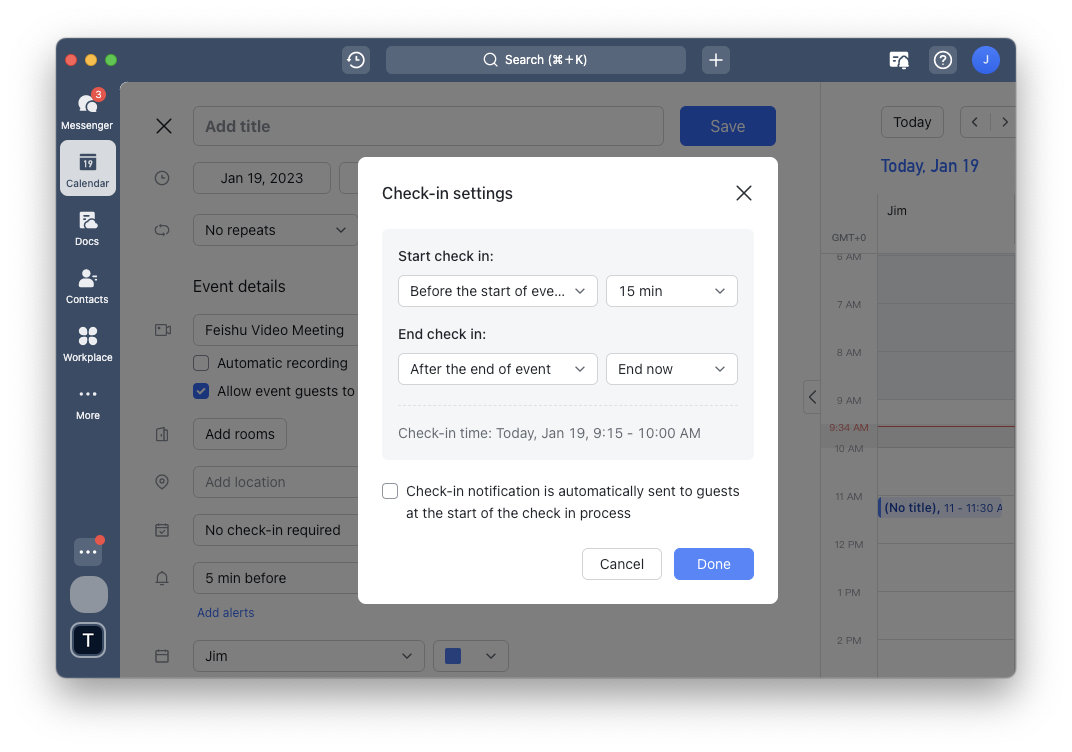Enable automatic check-in notification to guests

click(x=390, y=491)
